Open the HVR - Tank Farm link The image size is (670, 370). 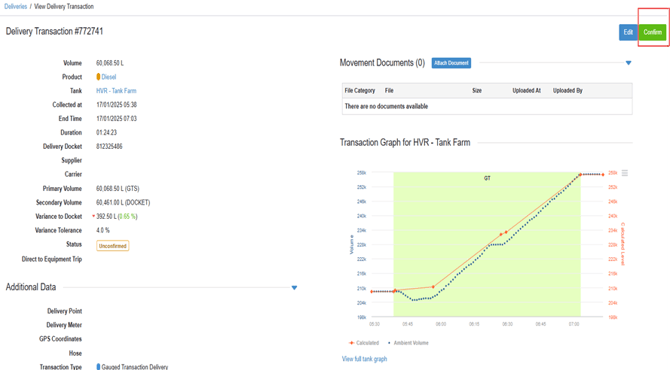[116, 91]
